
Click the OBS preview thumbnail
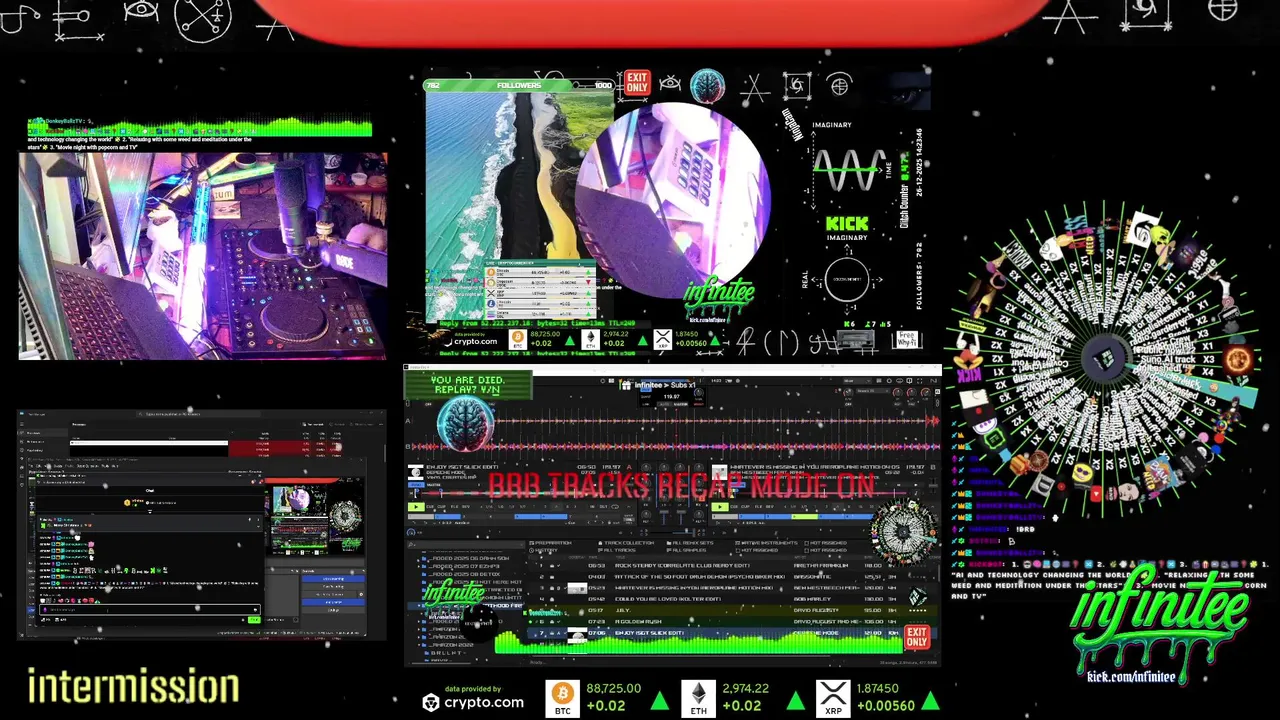pos(315,517)
